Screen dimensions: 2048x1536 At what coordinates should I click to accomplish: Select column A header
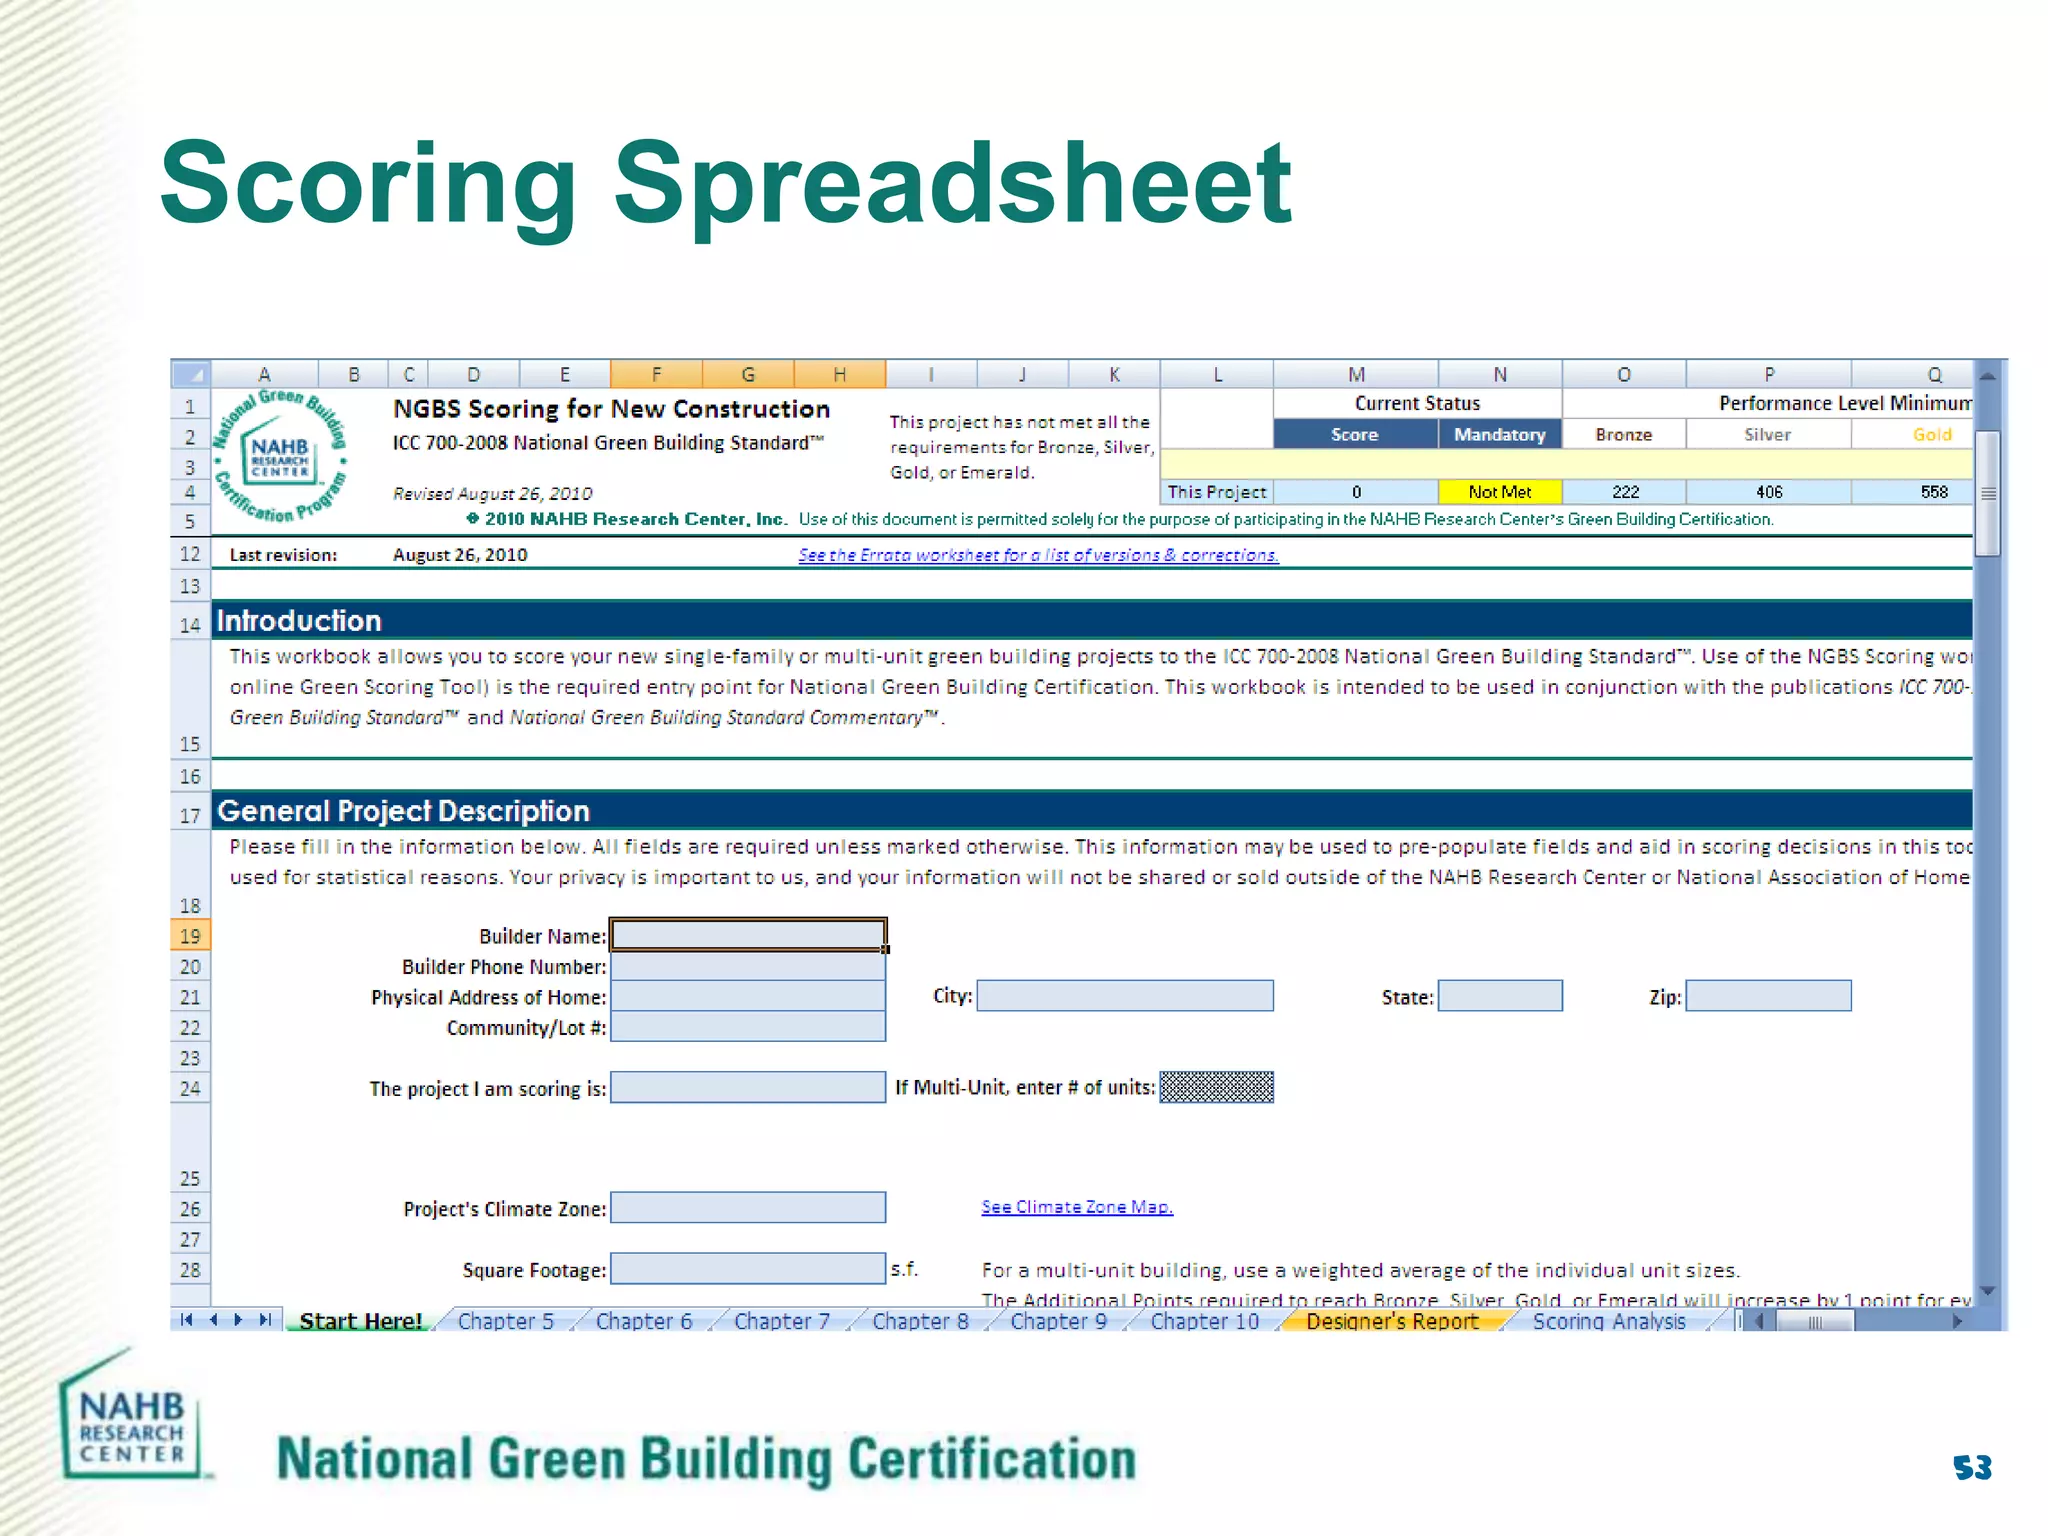264,374
